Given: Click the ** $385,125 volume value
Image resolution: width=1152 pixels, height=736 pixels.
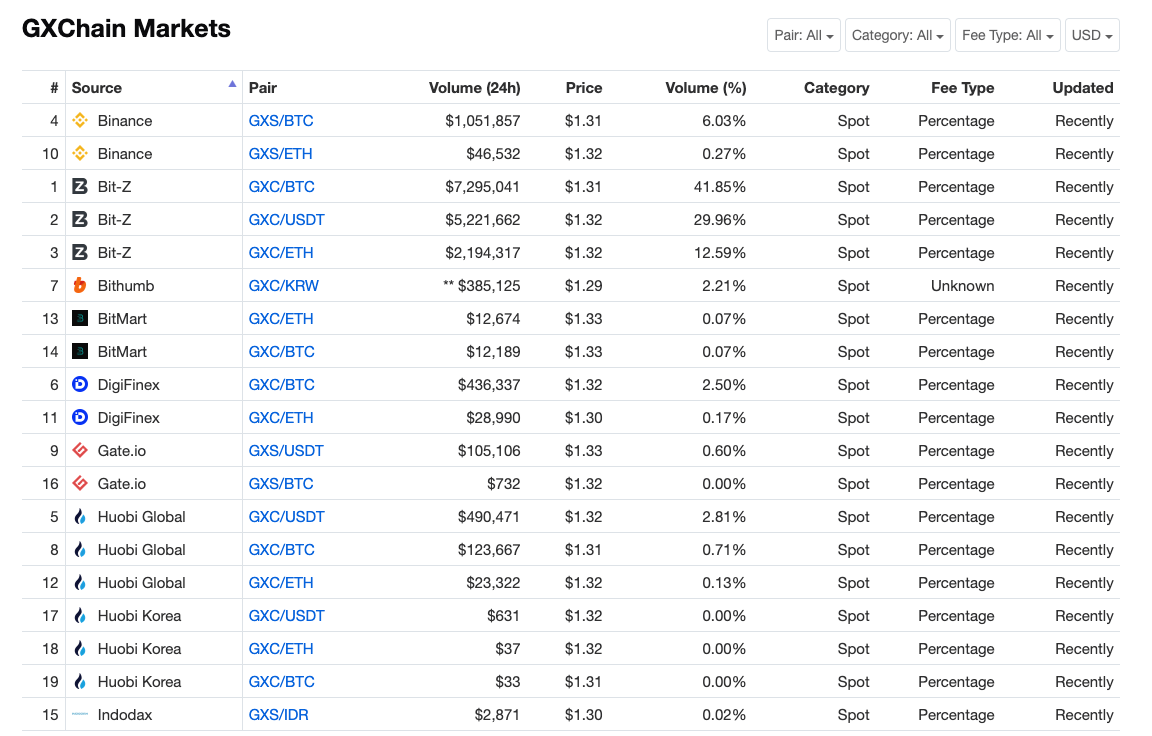Looking at the screenshot, I should tap(481, 286).
